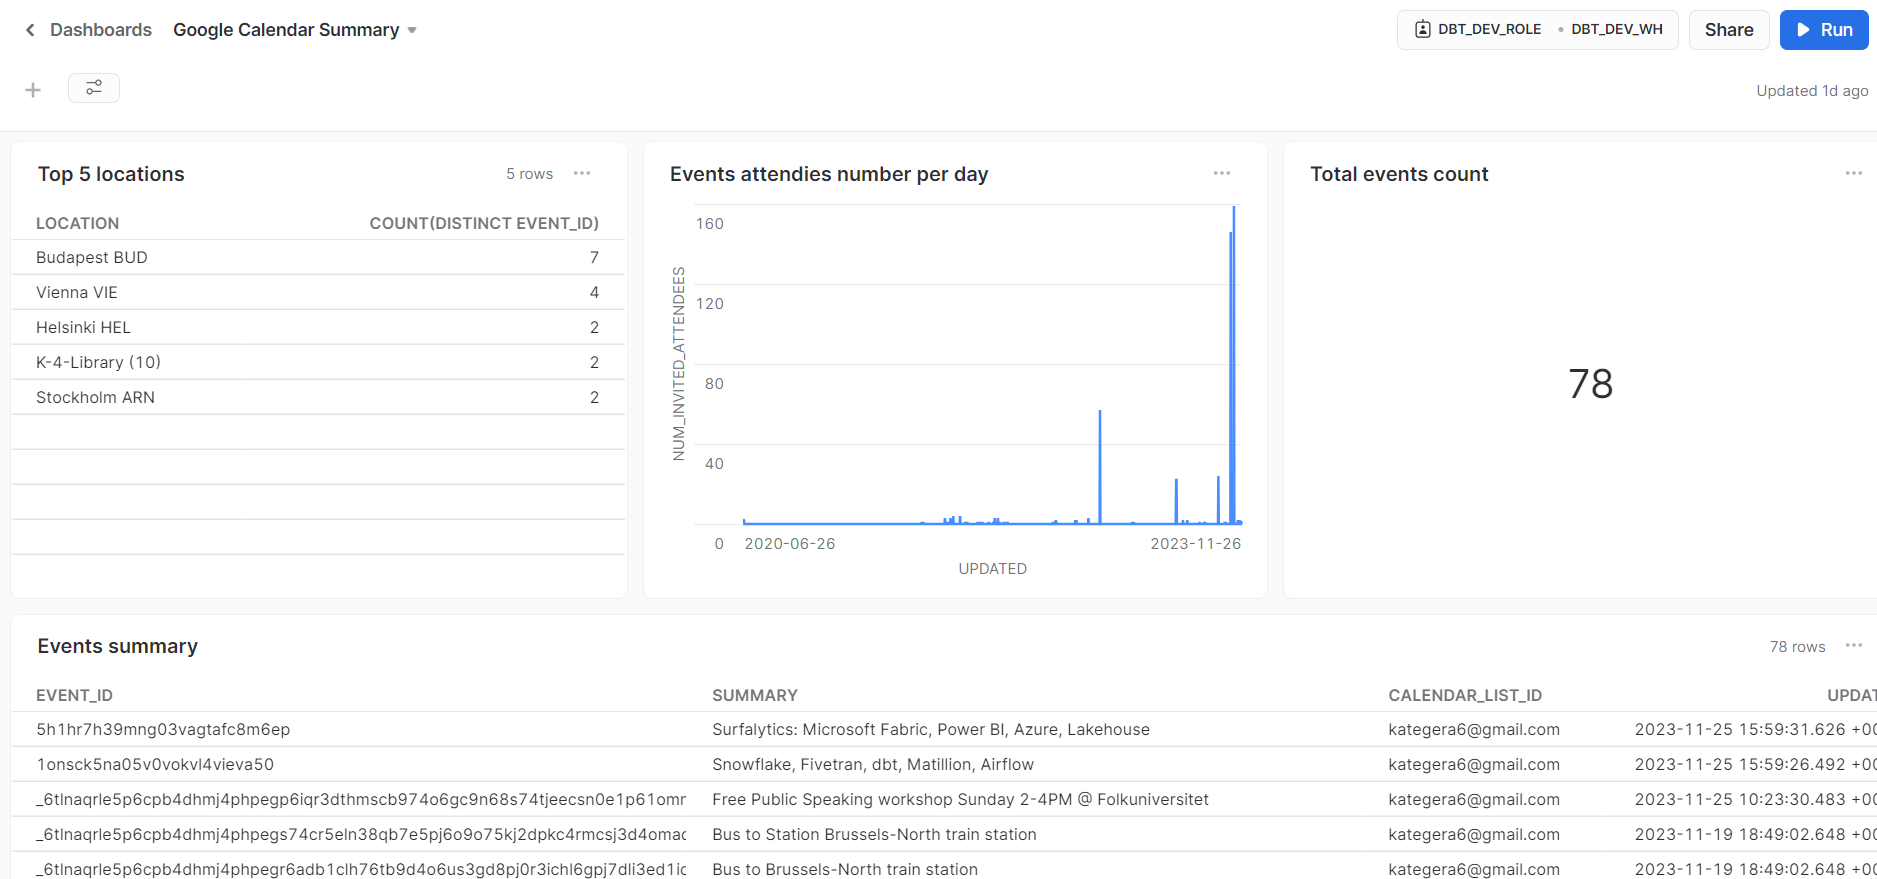1877x879 pixels.
Task: Go back to Dashboards
Action: click(101, 30)
